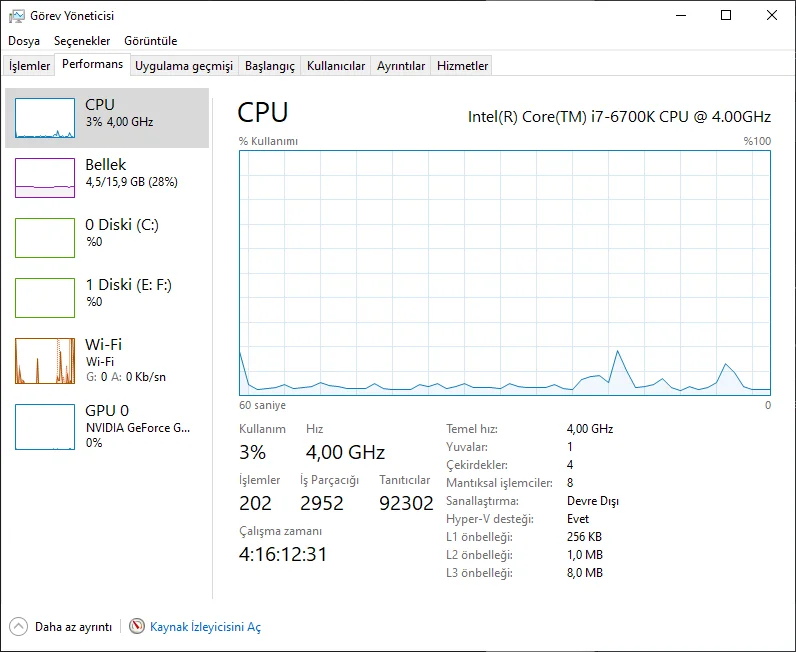Click the Kaynak İzleyicisi resource monitor icon
Image resolution: width=796 pixels, height=652 pixels.
coord(137,627)
